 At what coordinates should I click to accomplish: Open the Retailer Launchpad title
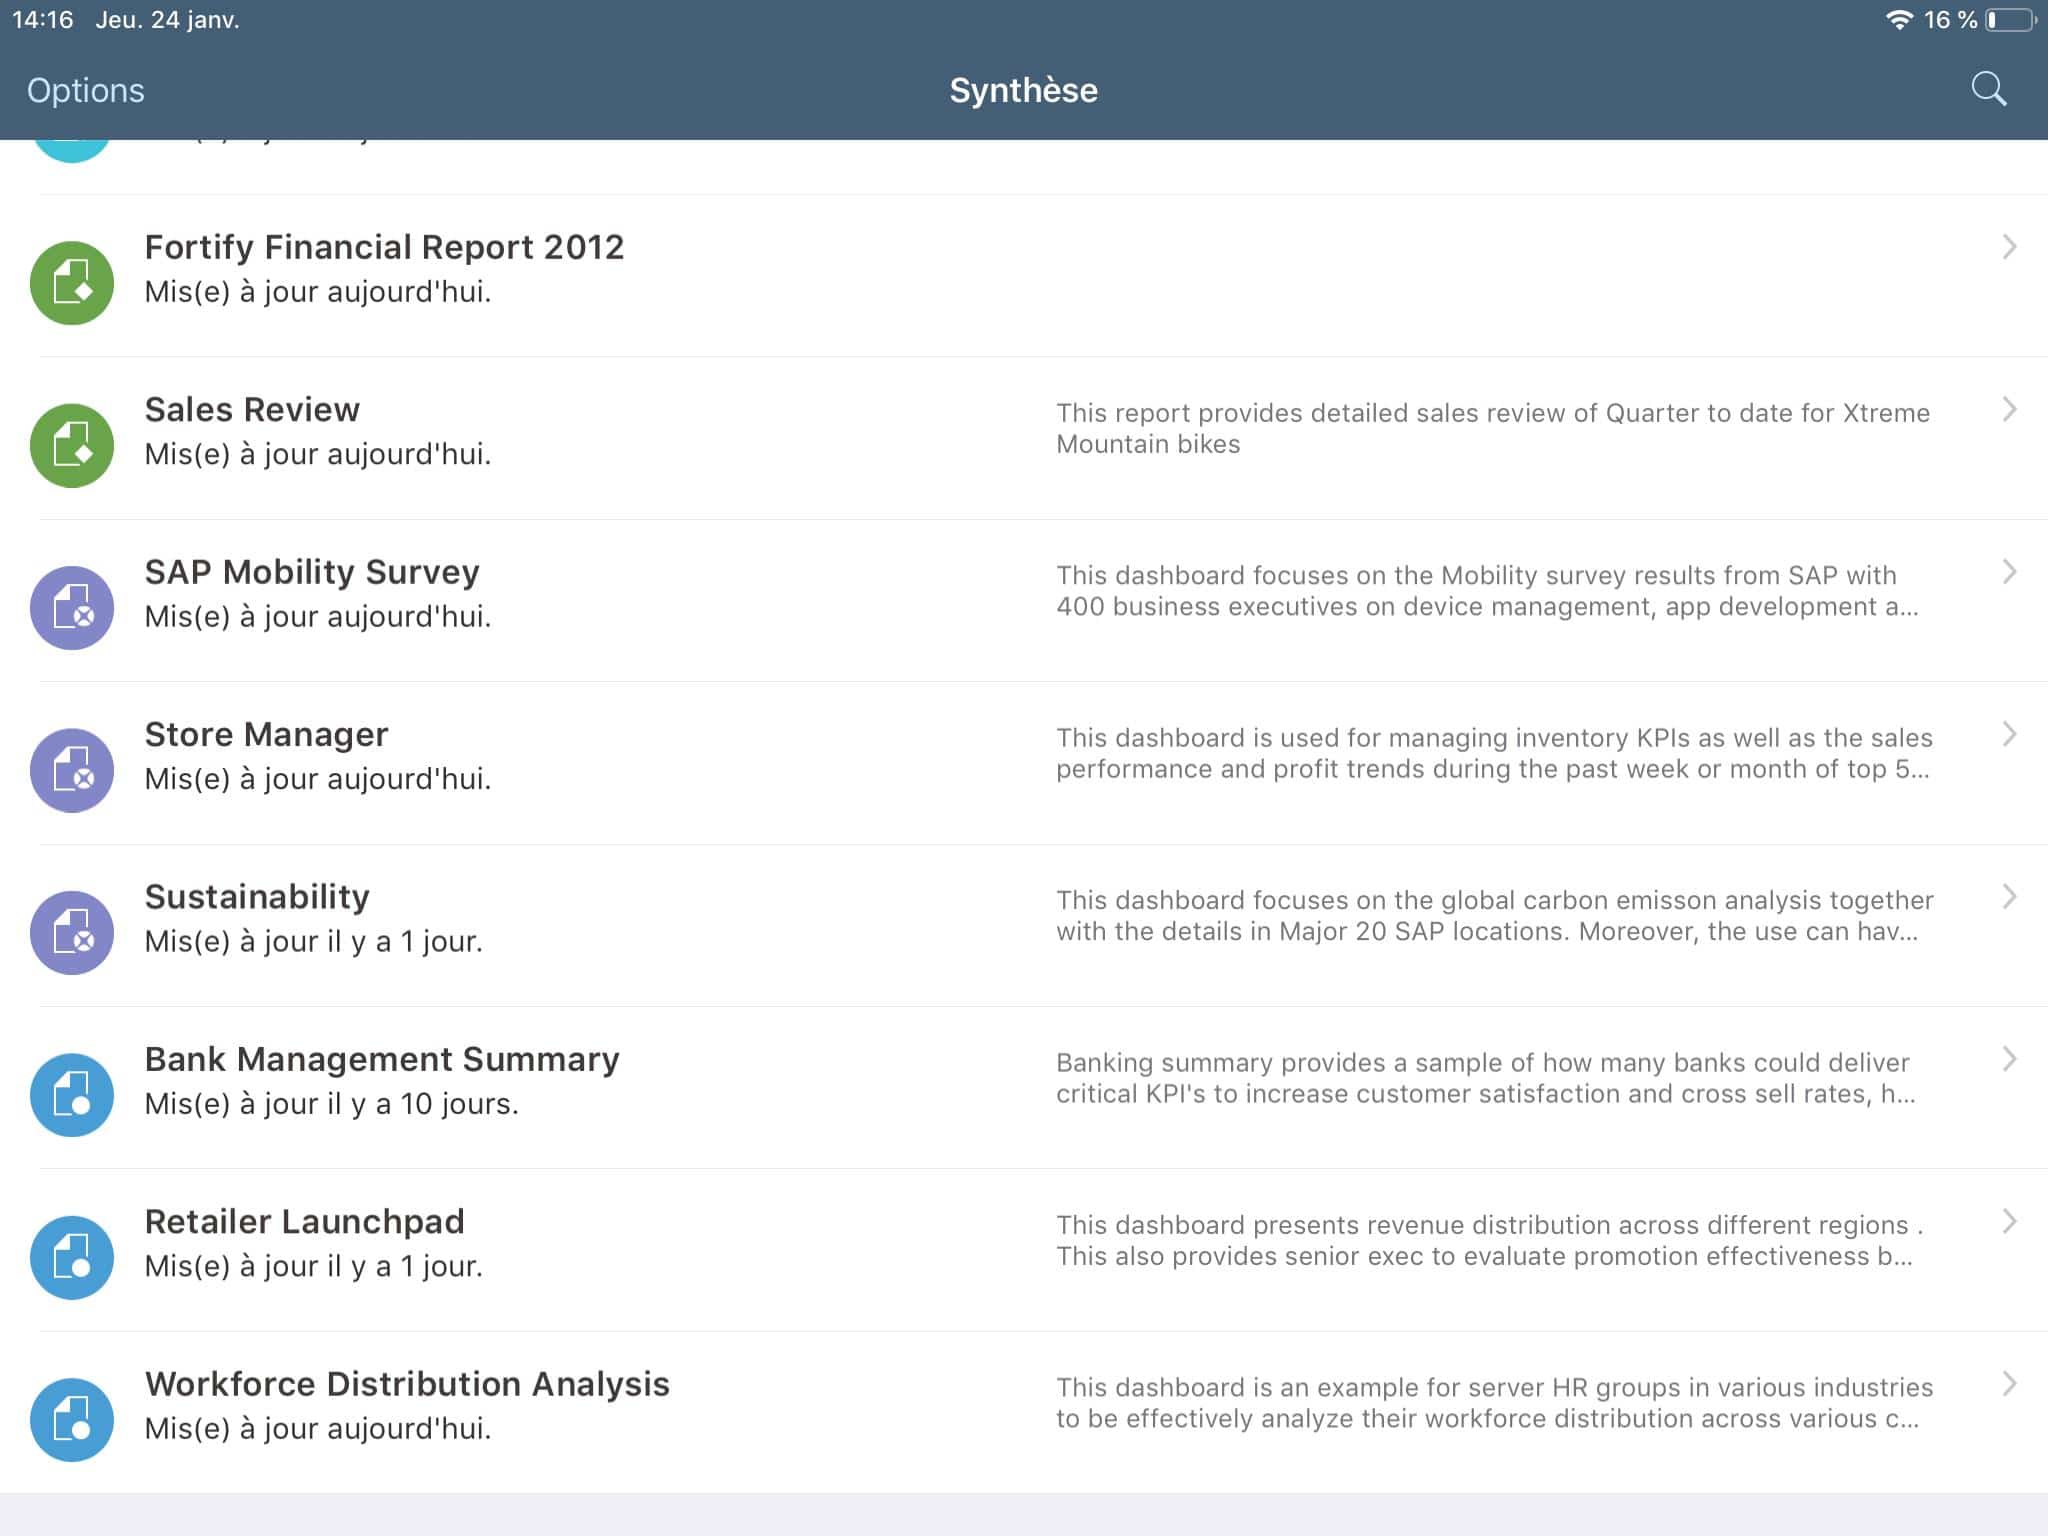click(304, 1221)
